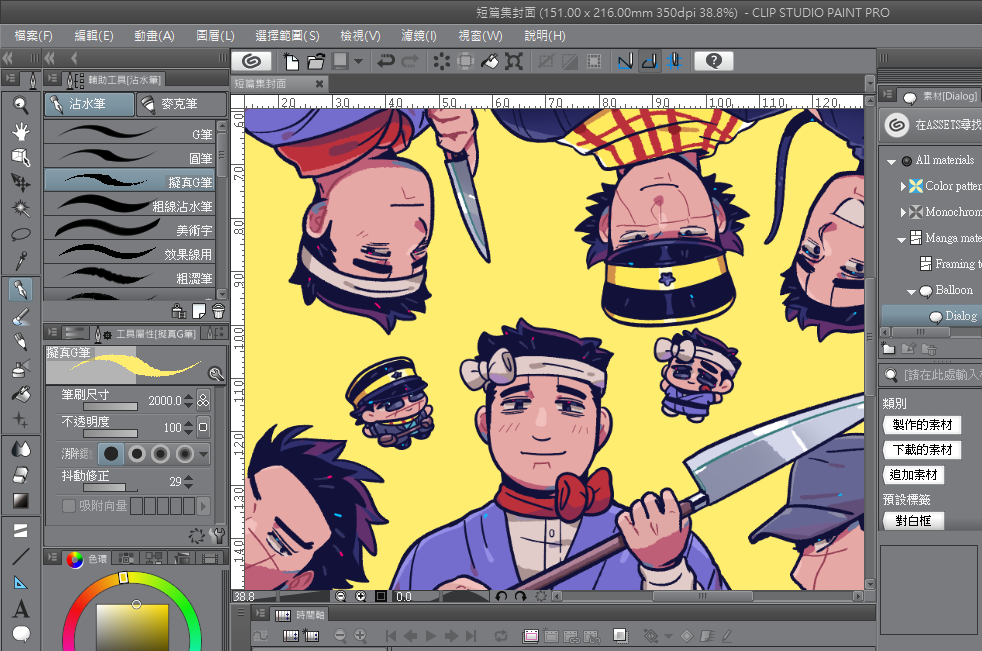Select the Pen nib tool
This screenshot has height=651, width=982.
[x=21, y=289]
